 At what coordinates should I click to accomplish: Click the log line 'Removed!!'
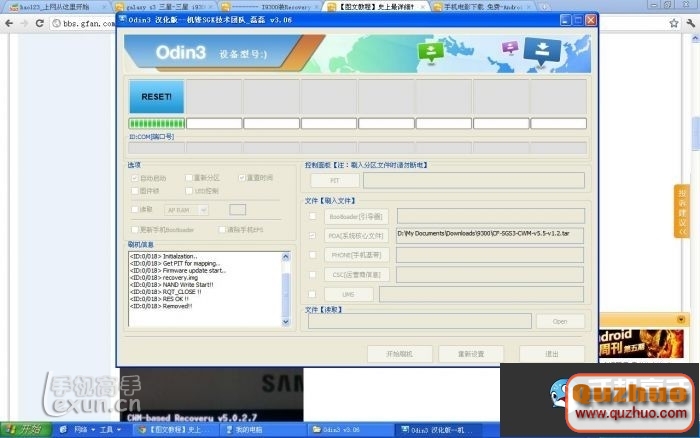161,306
